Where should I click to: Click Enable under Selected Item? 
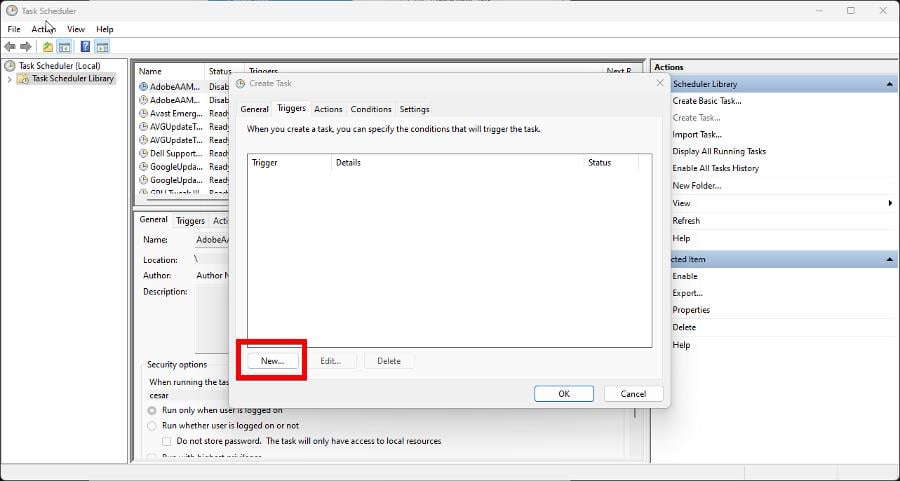click(x=685, y=276)
